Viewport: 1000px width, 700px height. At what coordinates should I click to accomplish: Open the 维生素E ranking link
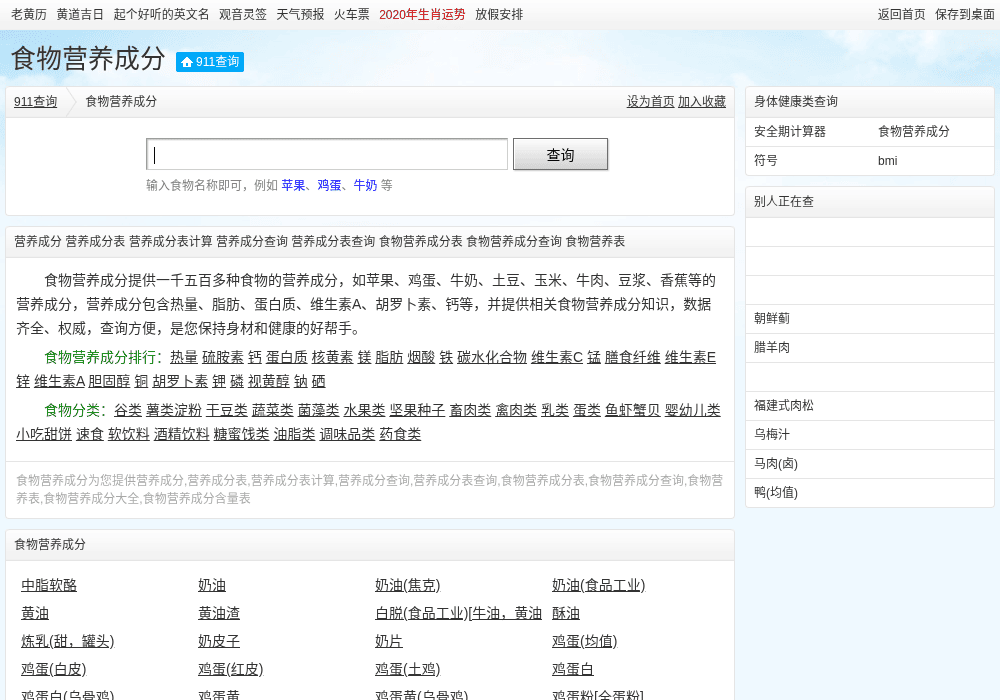coord(690,357)
